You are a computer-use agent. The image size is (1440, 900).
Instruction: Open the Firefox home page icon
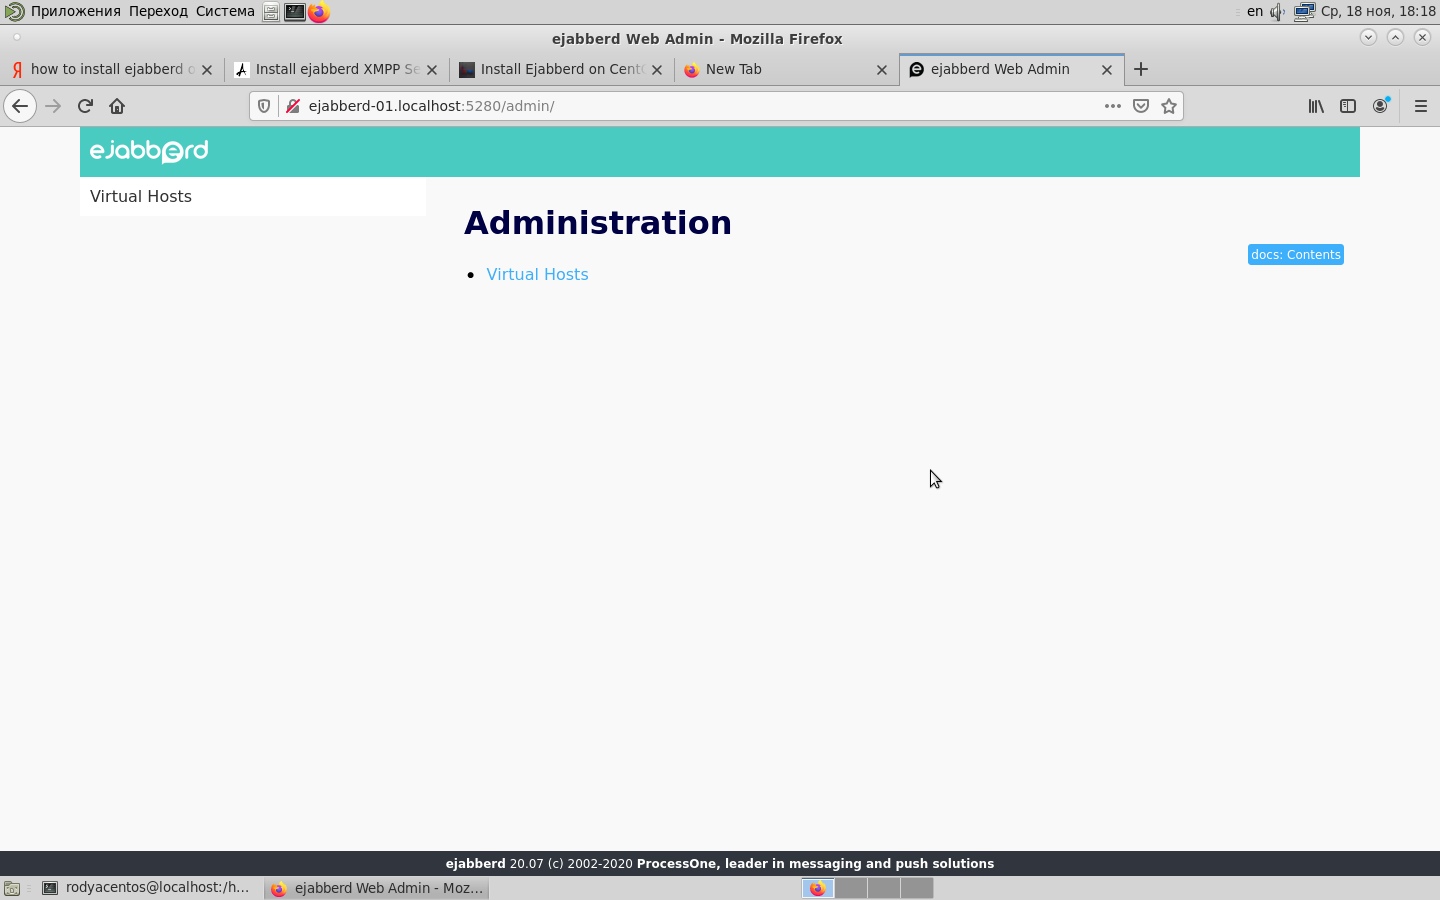coord(117,106)
